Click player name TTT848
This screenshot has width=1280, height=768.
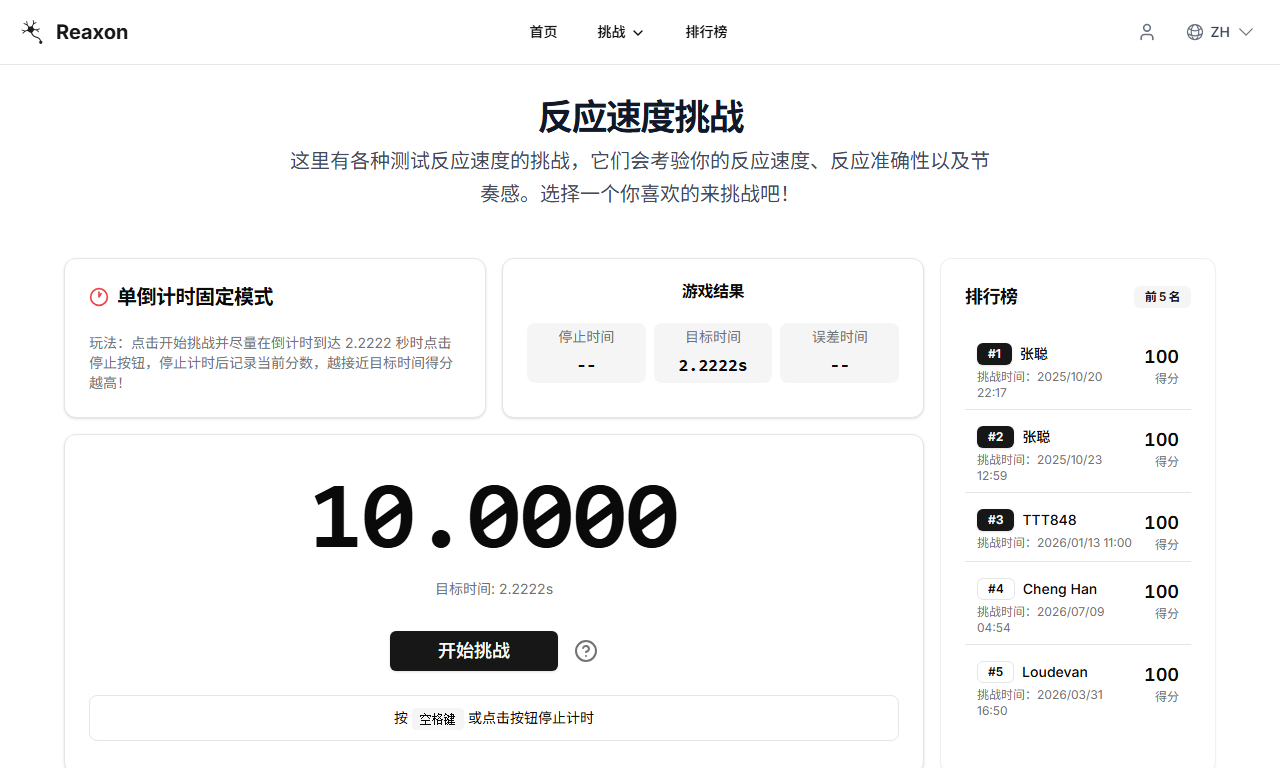point(1049,520)
